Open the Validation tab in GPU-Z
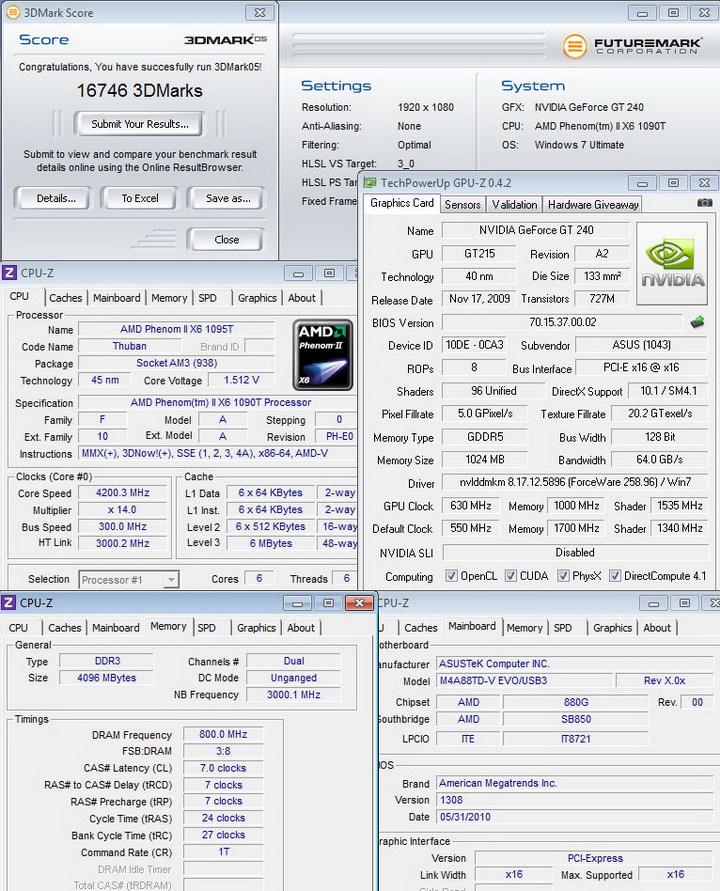This screenshot has width=720, height=891. point(514,205)
